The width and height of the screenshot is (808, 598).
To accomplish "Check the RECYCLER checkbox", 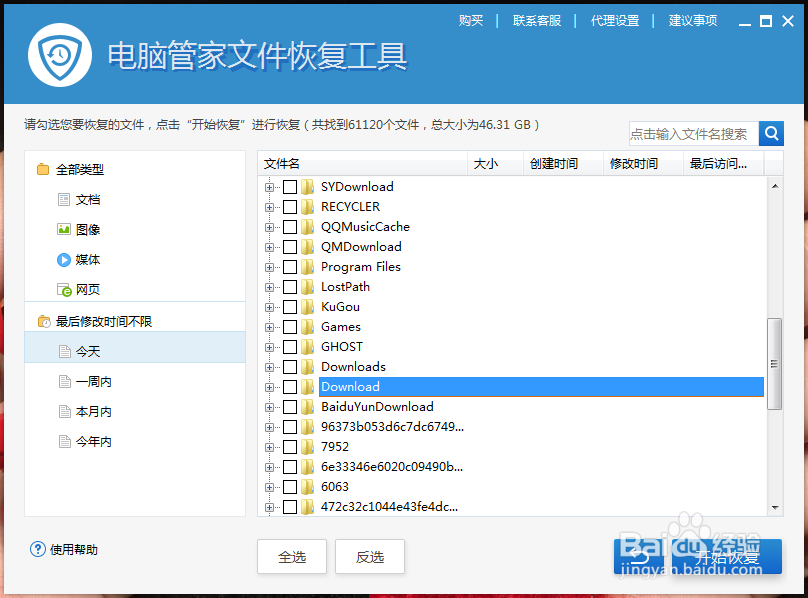I will coord(290,207).
